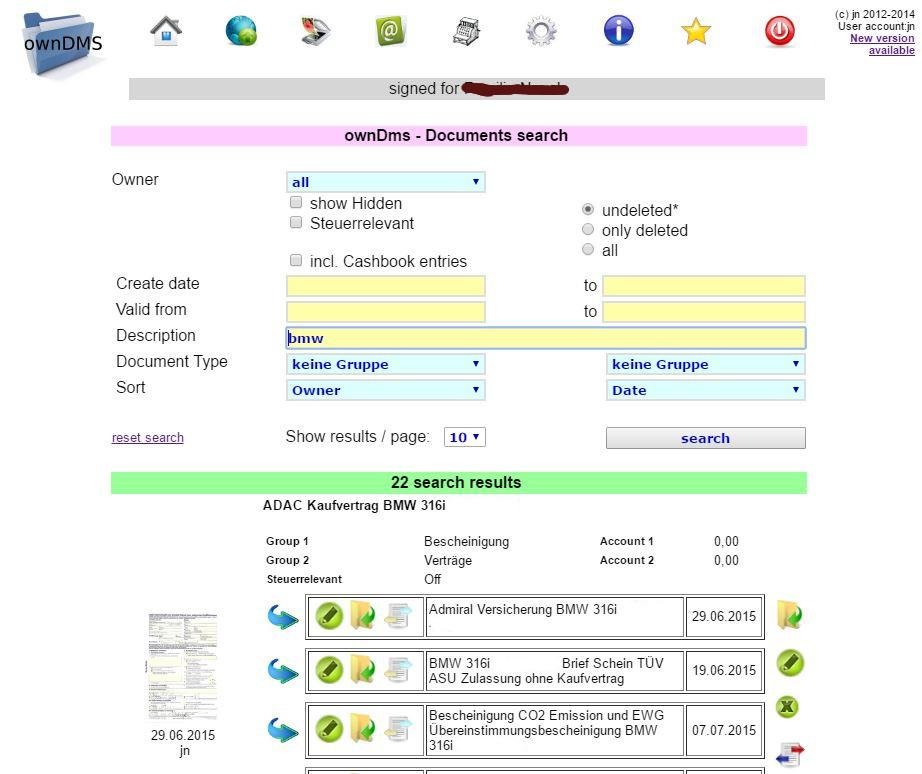Check the Steuerrelevant checkbox
Screen dimensions: 922x774
(x=296, y=222)
